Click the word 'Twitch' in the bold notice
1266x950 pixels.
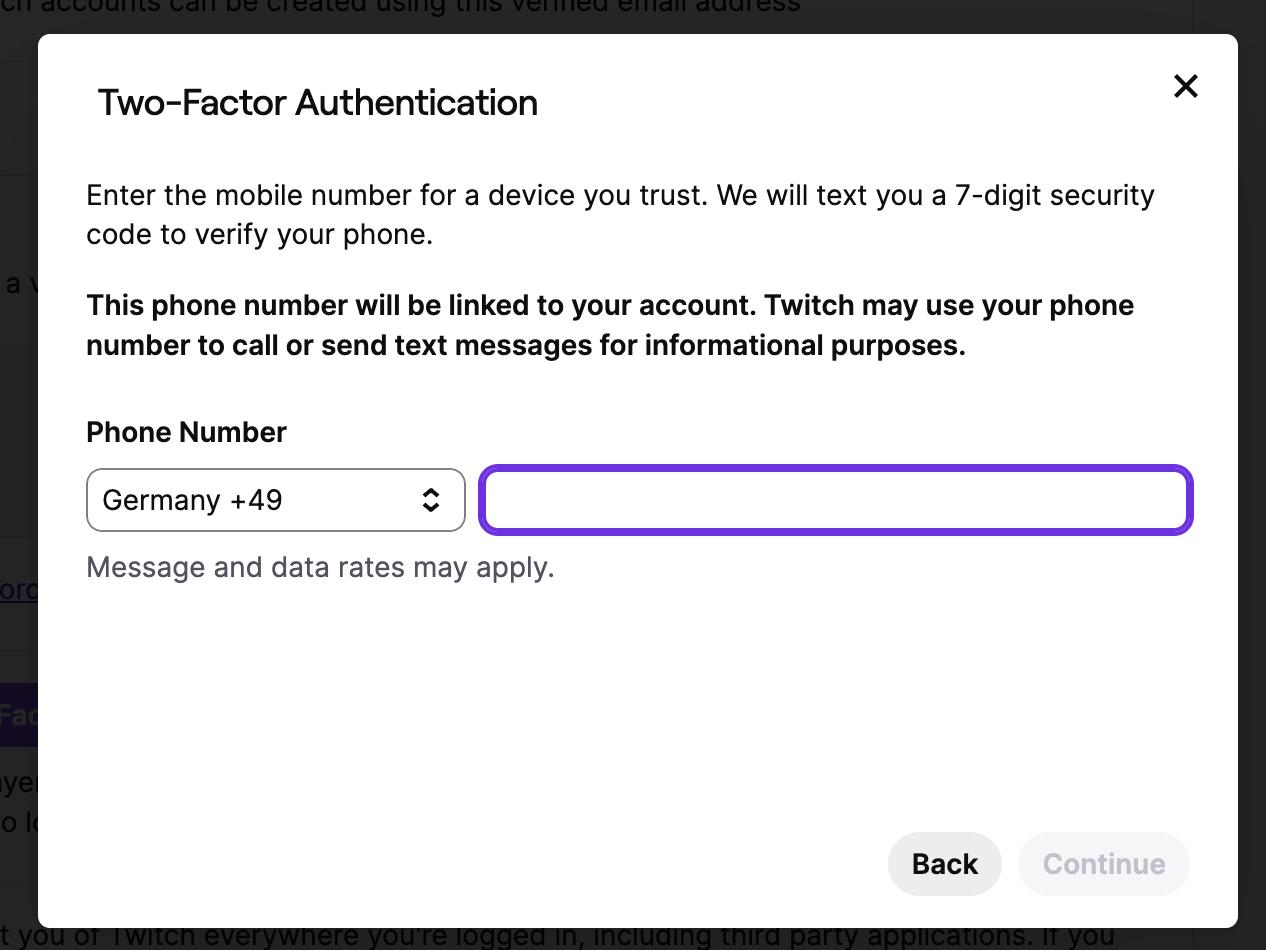(809, 305)
